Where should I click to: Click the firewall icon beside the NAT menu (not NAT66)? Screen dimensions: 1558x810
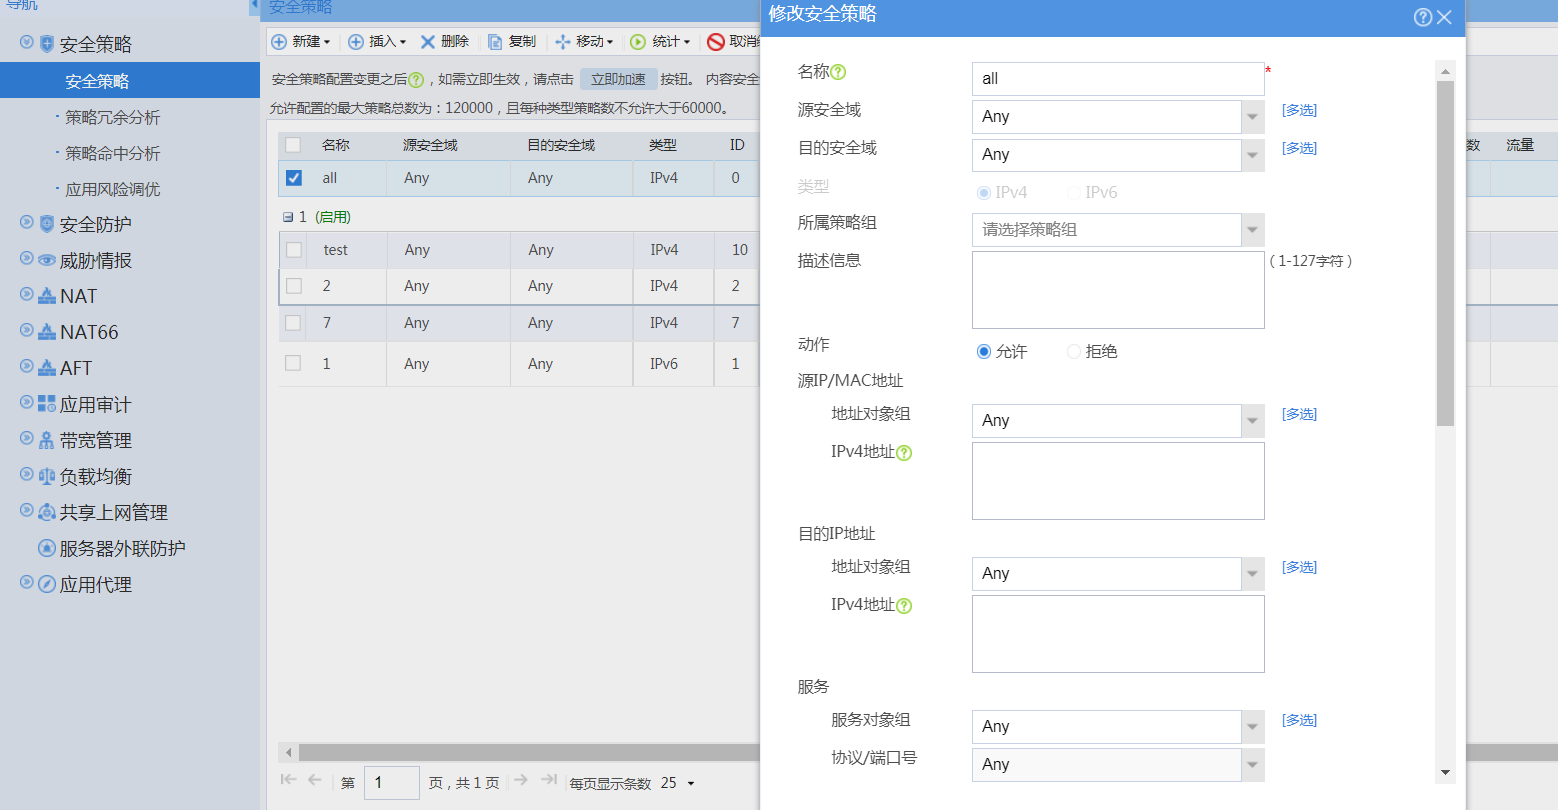coord(47,296)
